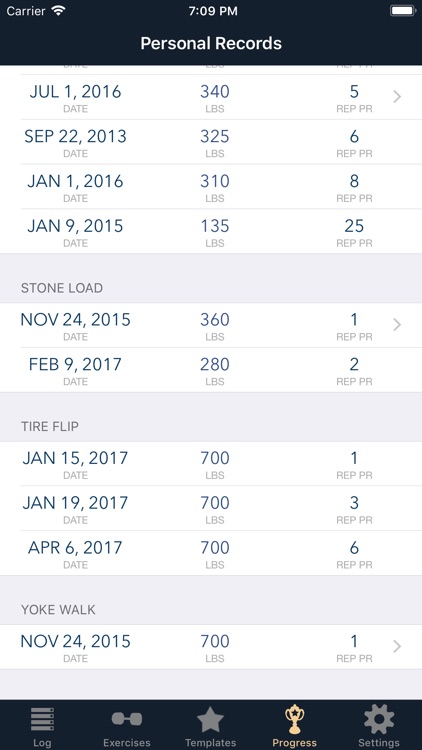Open Templates star icon
Image resolution: width=422 pixels, height=750 pixels.
click(211, 719)
